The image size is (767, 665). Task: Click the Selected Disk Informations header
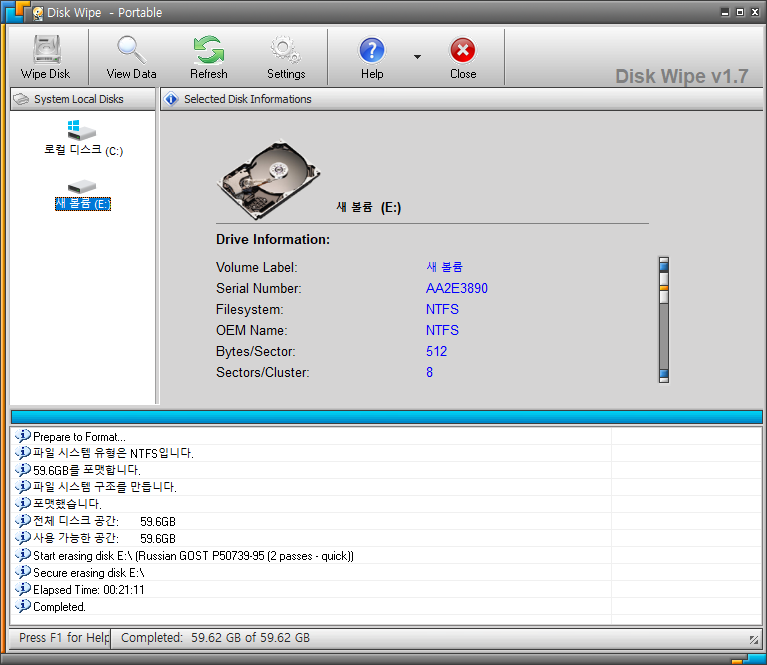tap(247, 99)
